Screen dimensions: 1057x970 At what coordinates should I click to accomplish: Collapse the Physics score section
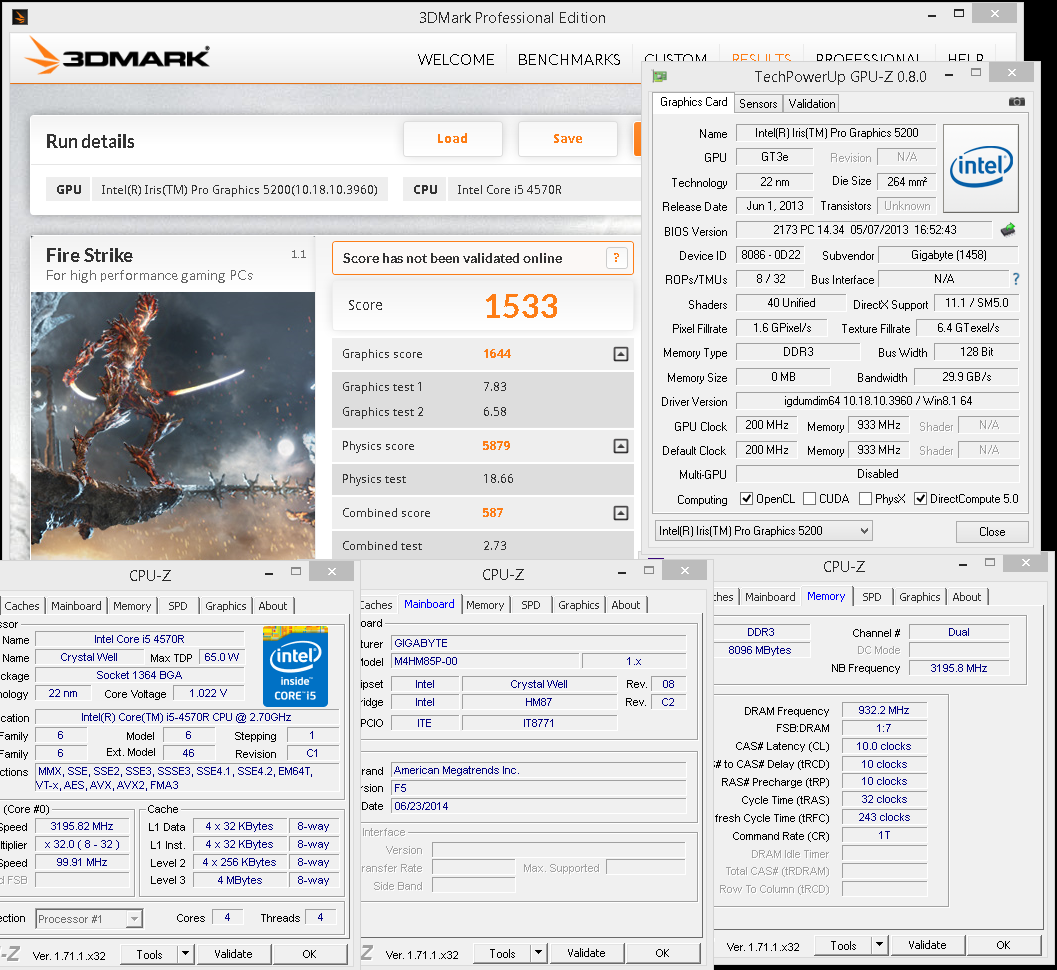pos(621,446)
